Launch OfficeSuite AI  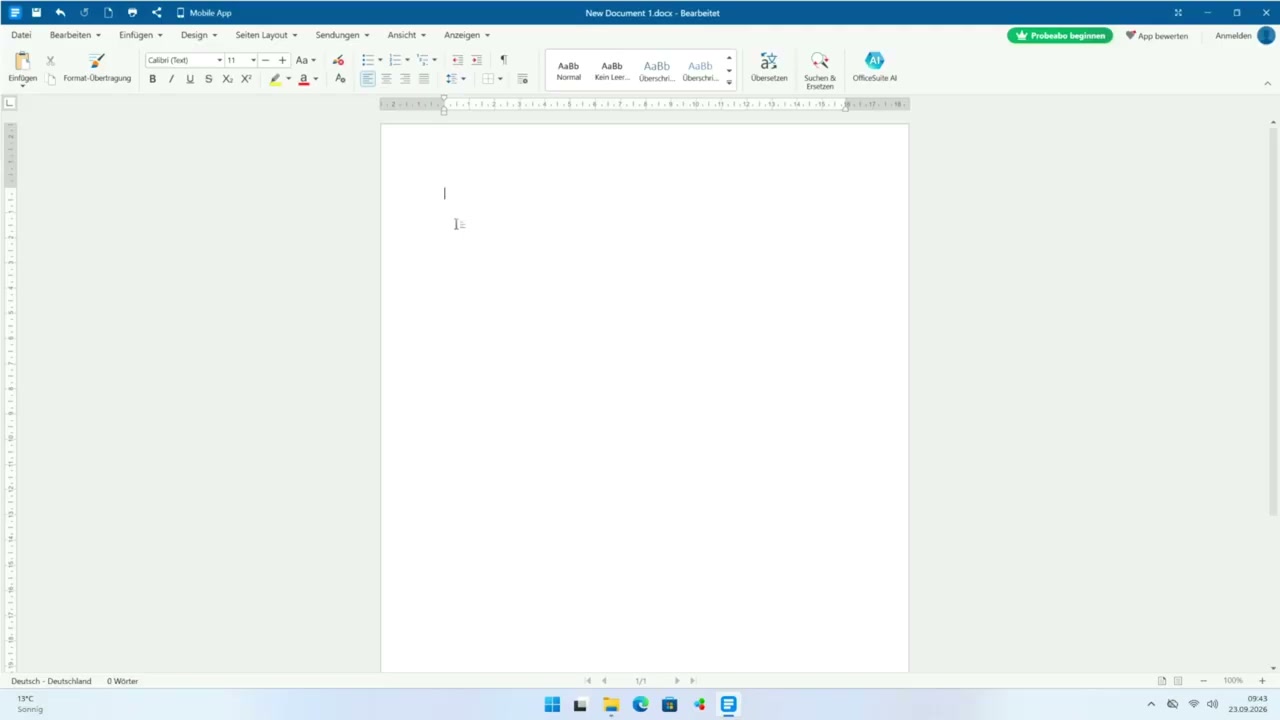874,68
